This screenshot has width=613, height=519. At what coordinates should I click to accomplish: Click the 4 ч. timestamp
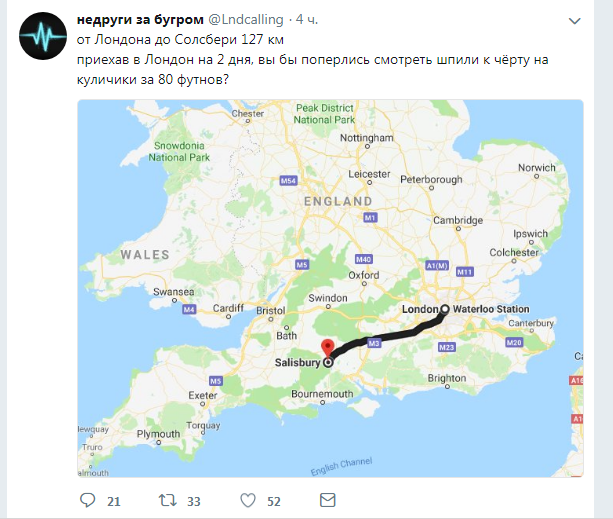coord(307,19)
